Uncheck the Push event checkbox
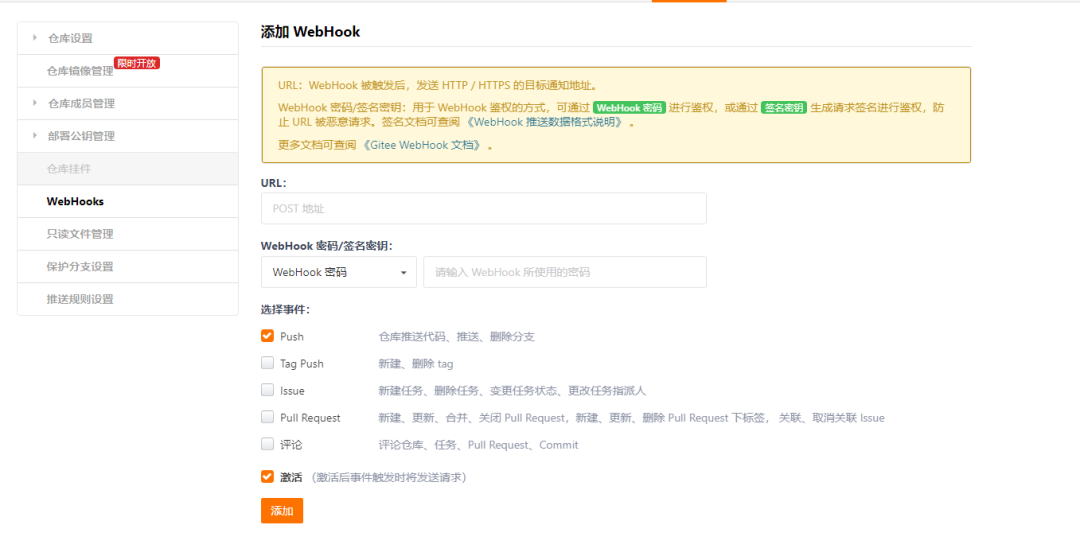The image size is (1080, 560). click(x=267, y=336)
